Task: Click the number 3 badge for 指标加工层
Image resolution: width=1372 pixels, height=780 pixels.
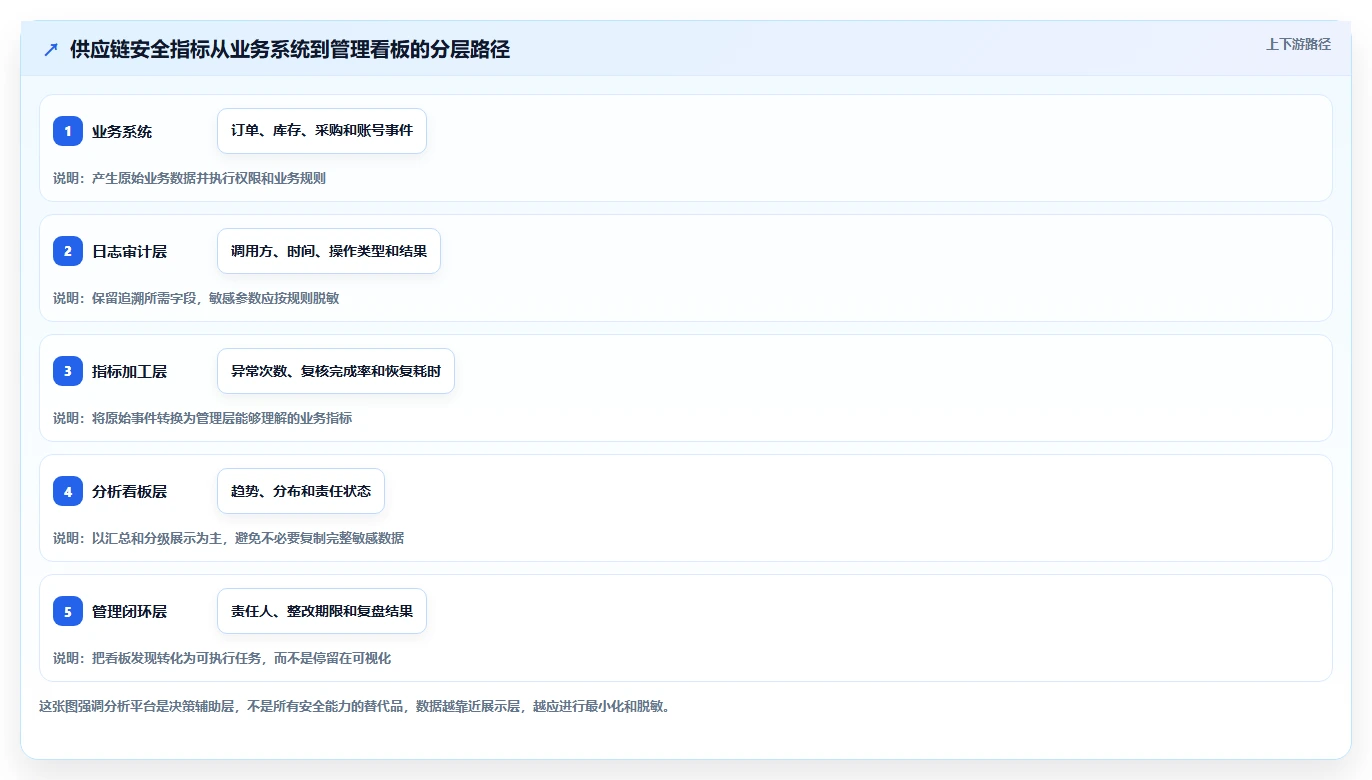Action: [68, 371]
